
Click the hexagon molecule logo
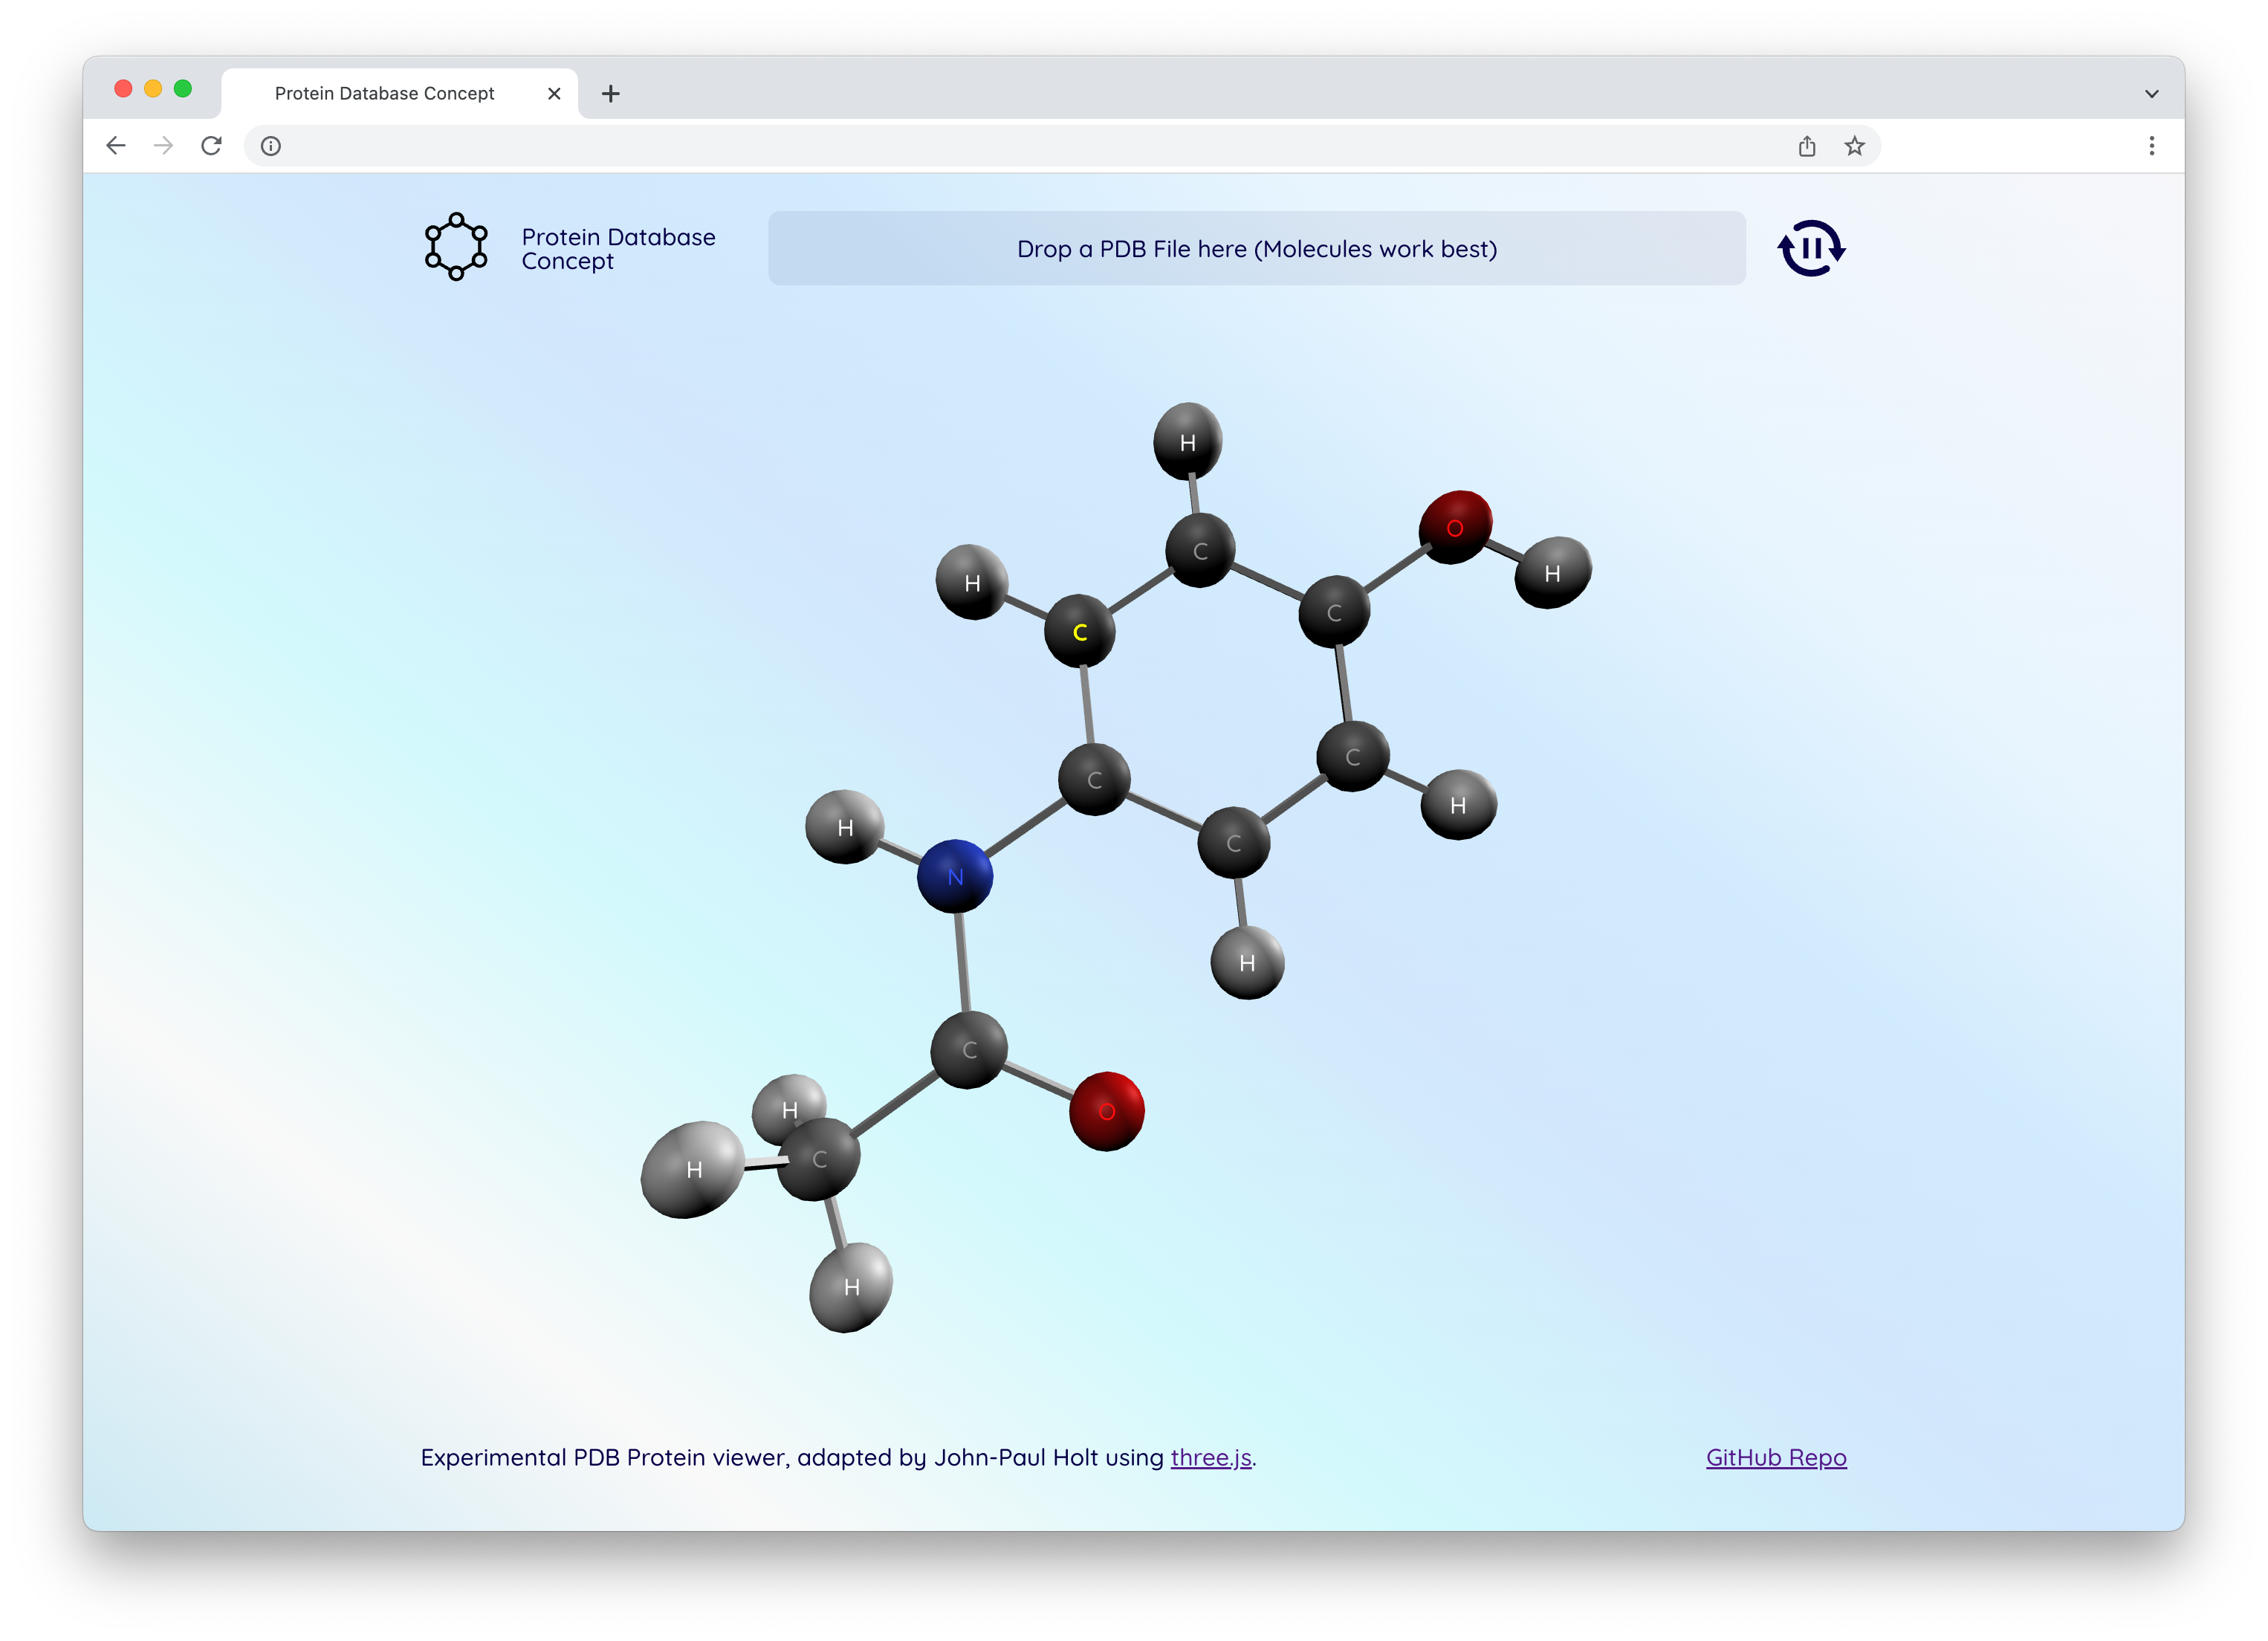[x=456, y=246]
